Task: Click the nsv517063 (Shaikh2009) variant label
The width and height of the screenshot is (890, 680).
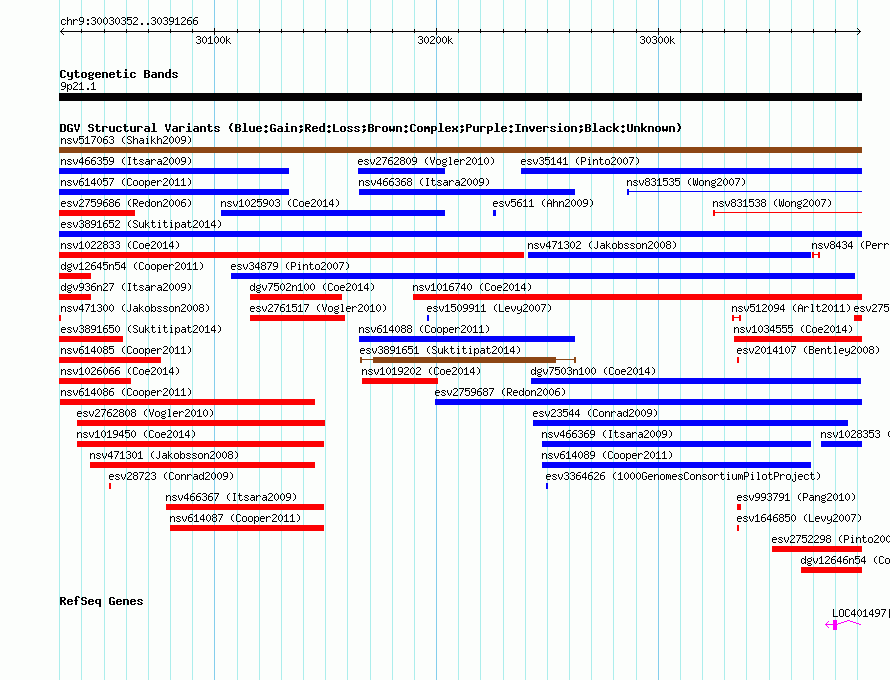Action: pos(126,140)
